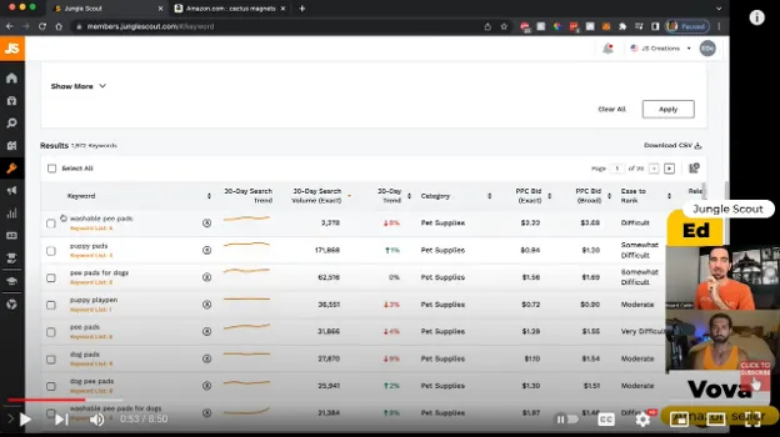
Task: Open the browser tab list chevron
Action: pyautogui.click(x=718, y=8)
